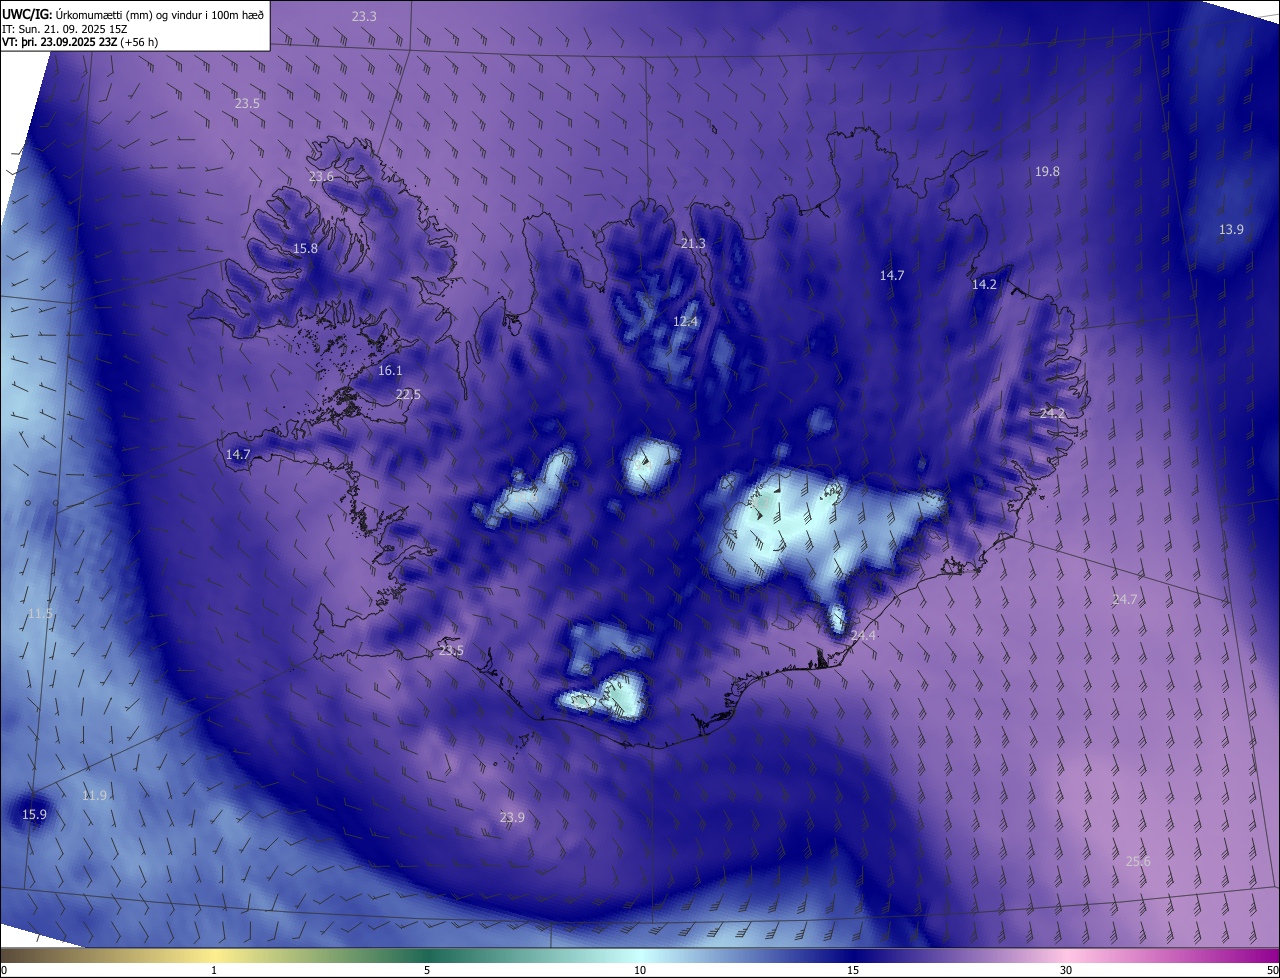Click the 11.5 value label on the map
1280x978 pixels.
pyautogui.click(x=40, y=614)
